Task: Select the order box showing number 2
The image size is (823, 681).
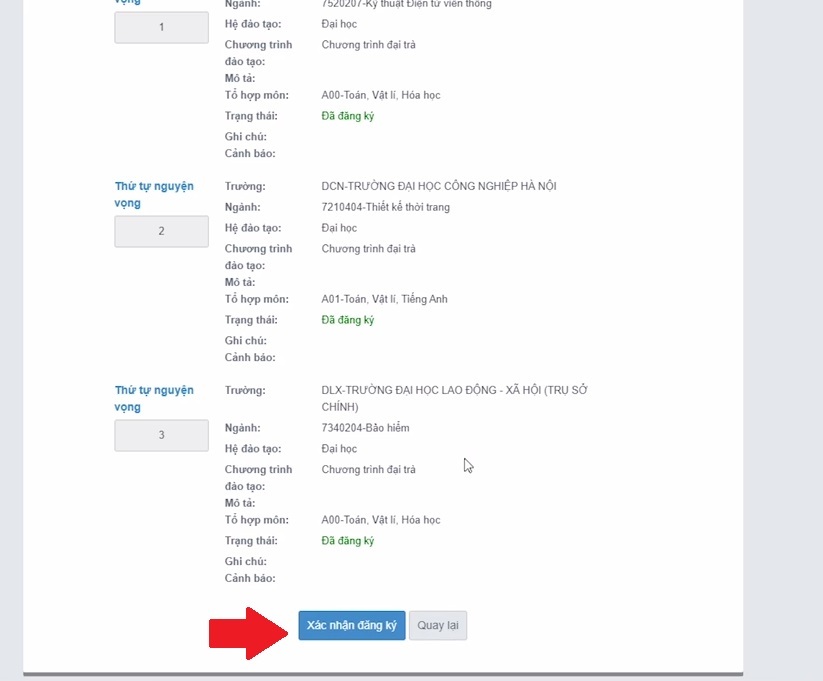Action: (x=161, y=231)
